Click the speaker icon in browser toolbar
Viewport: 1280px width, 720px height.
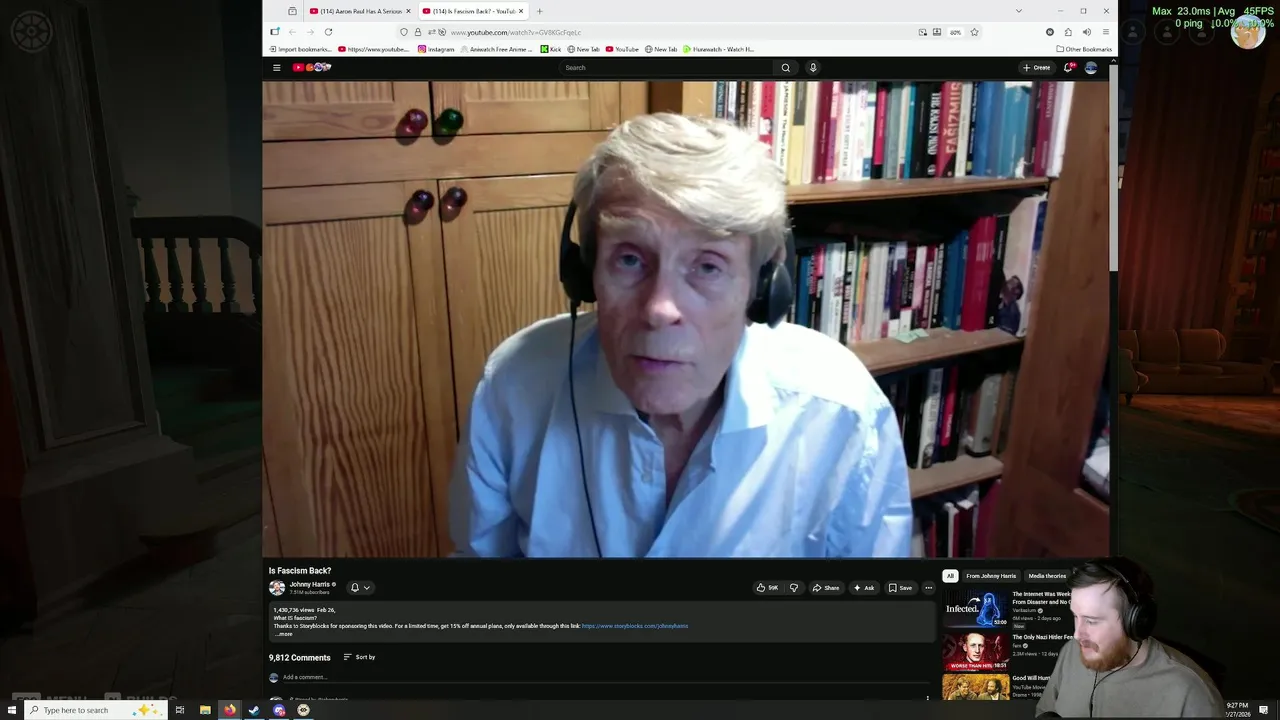click(1086, 32)
